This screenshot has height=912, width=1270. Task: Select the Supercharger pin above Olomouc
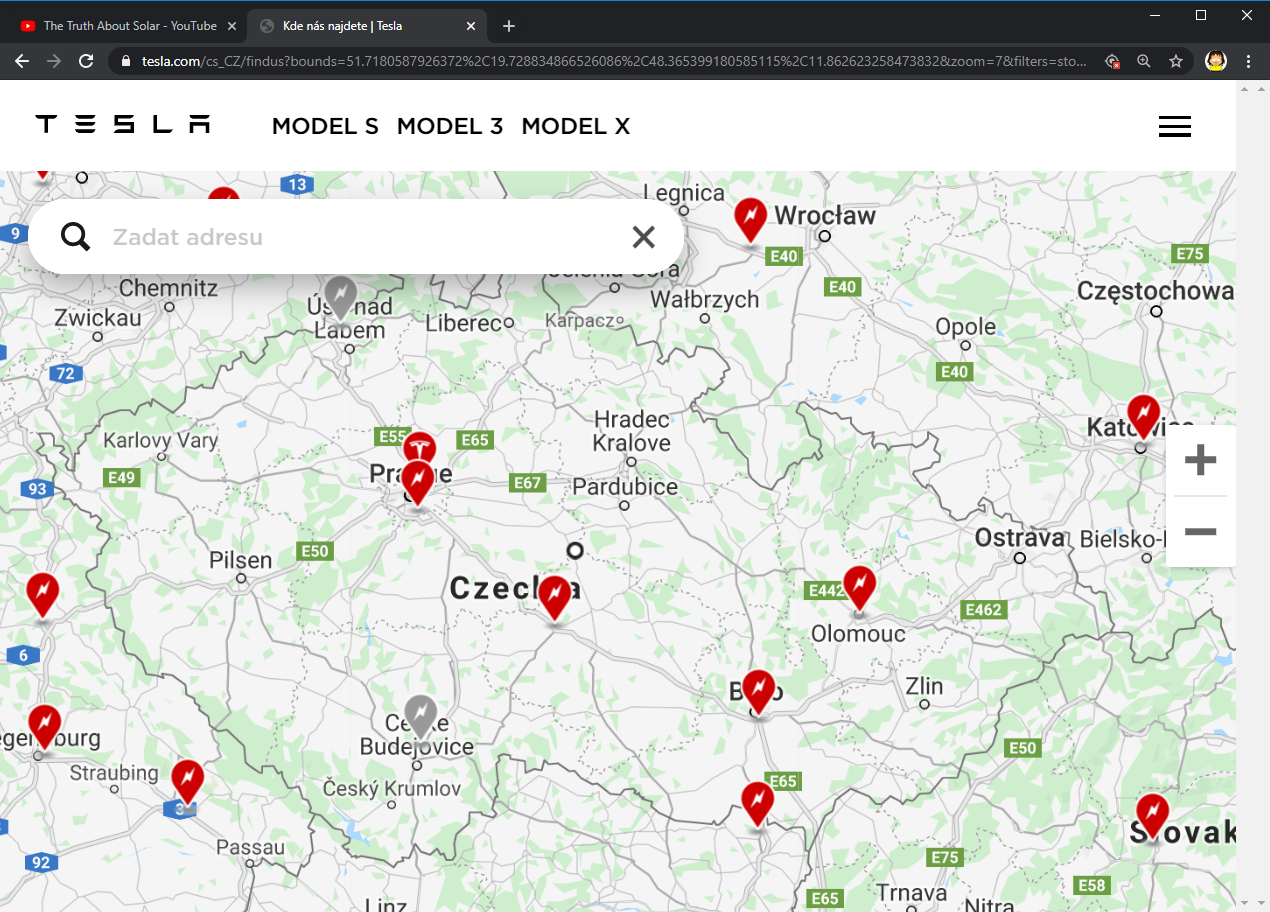tap(859, 587)
